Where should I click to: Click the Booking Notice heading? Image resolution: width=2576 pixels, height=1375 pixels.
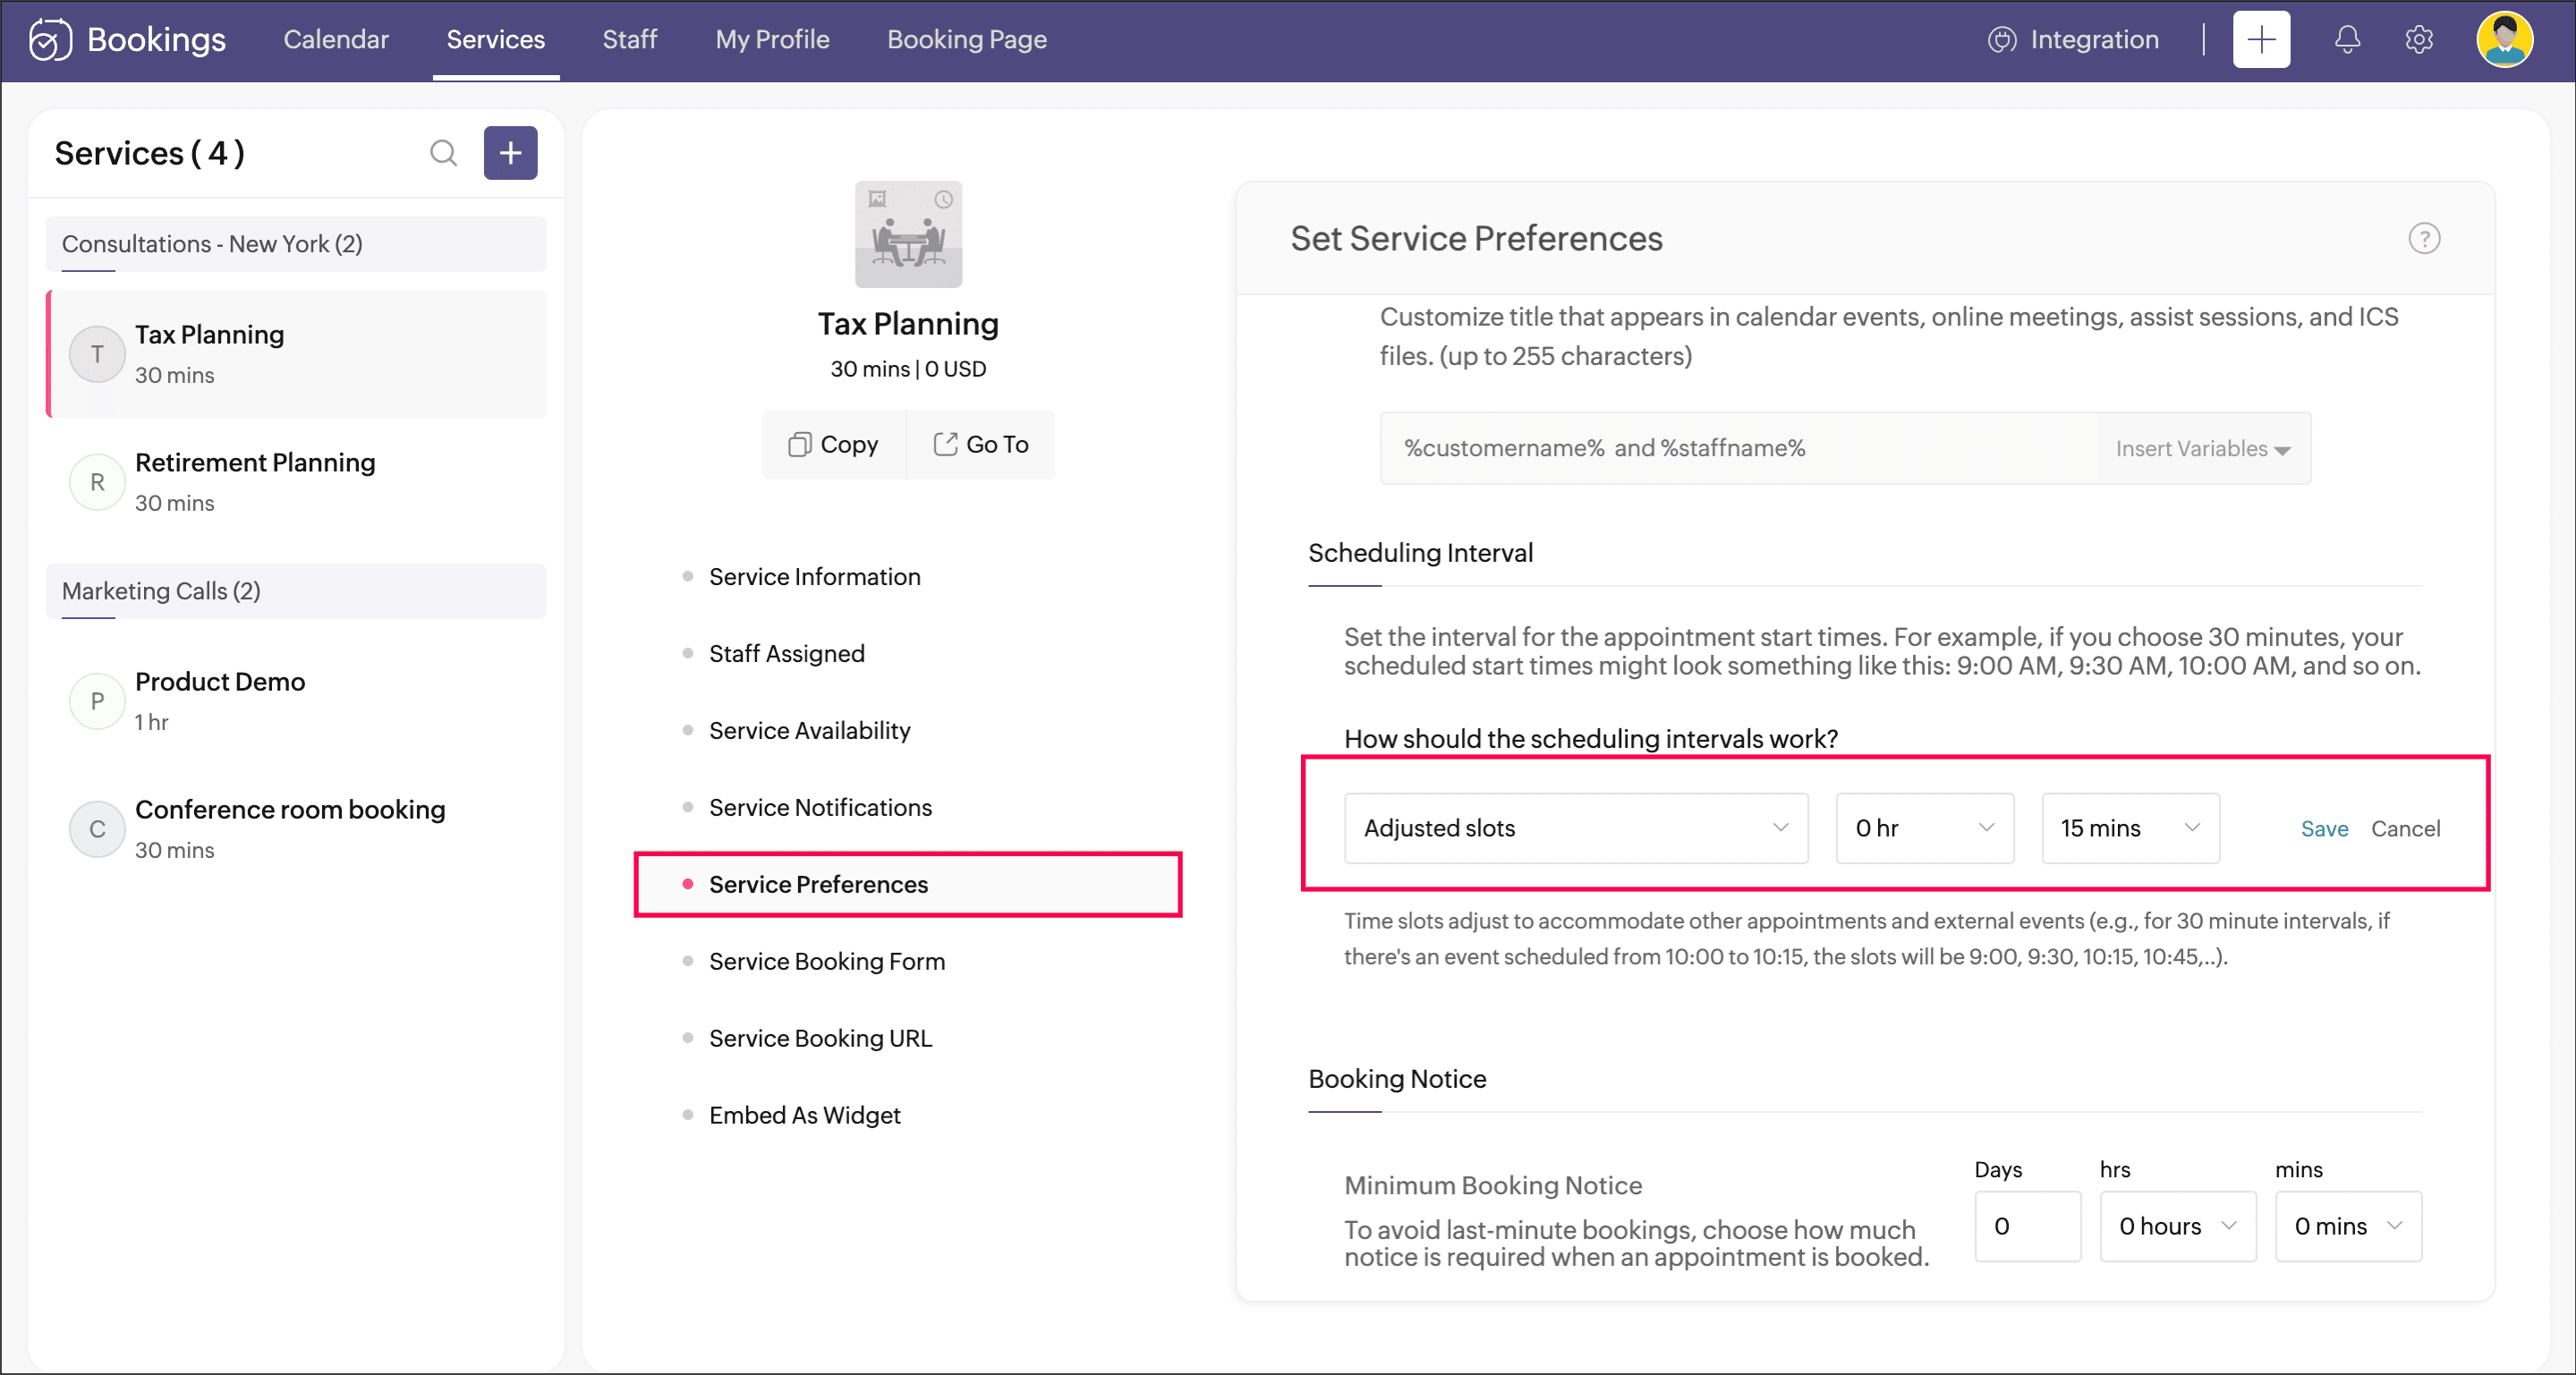point(1397,1080)
